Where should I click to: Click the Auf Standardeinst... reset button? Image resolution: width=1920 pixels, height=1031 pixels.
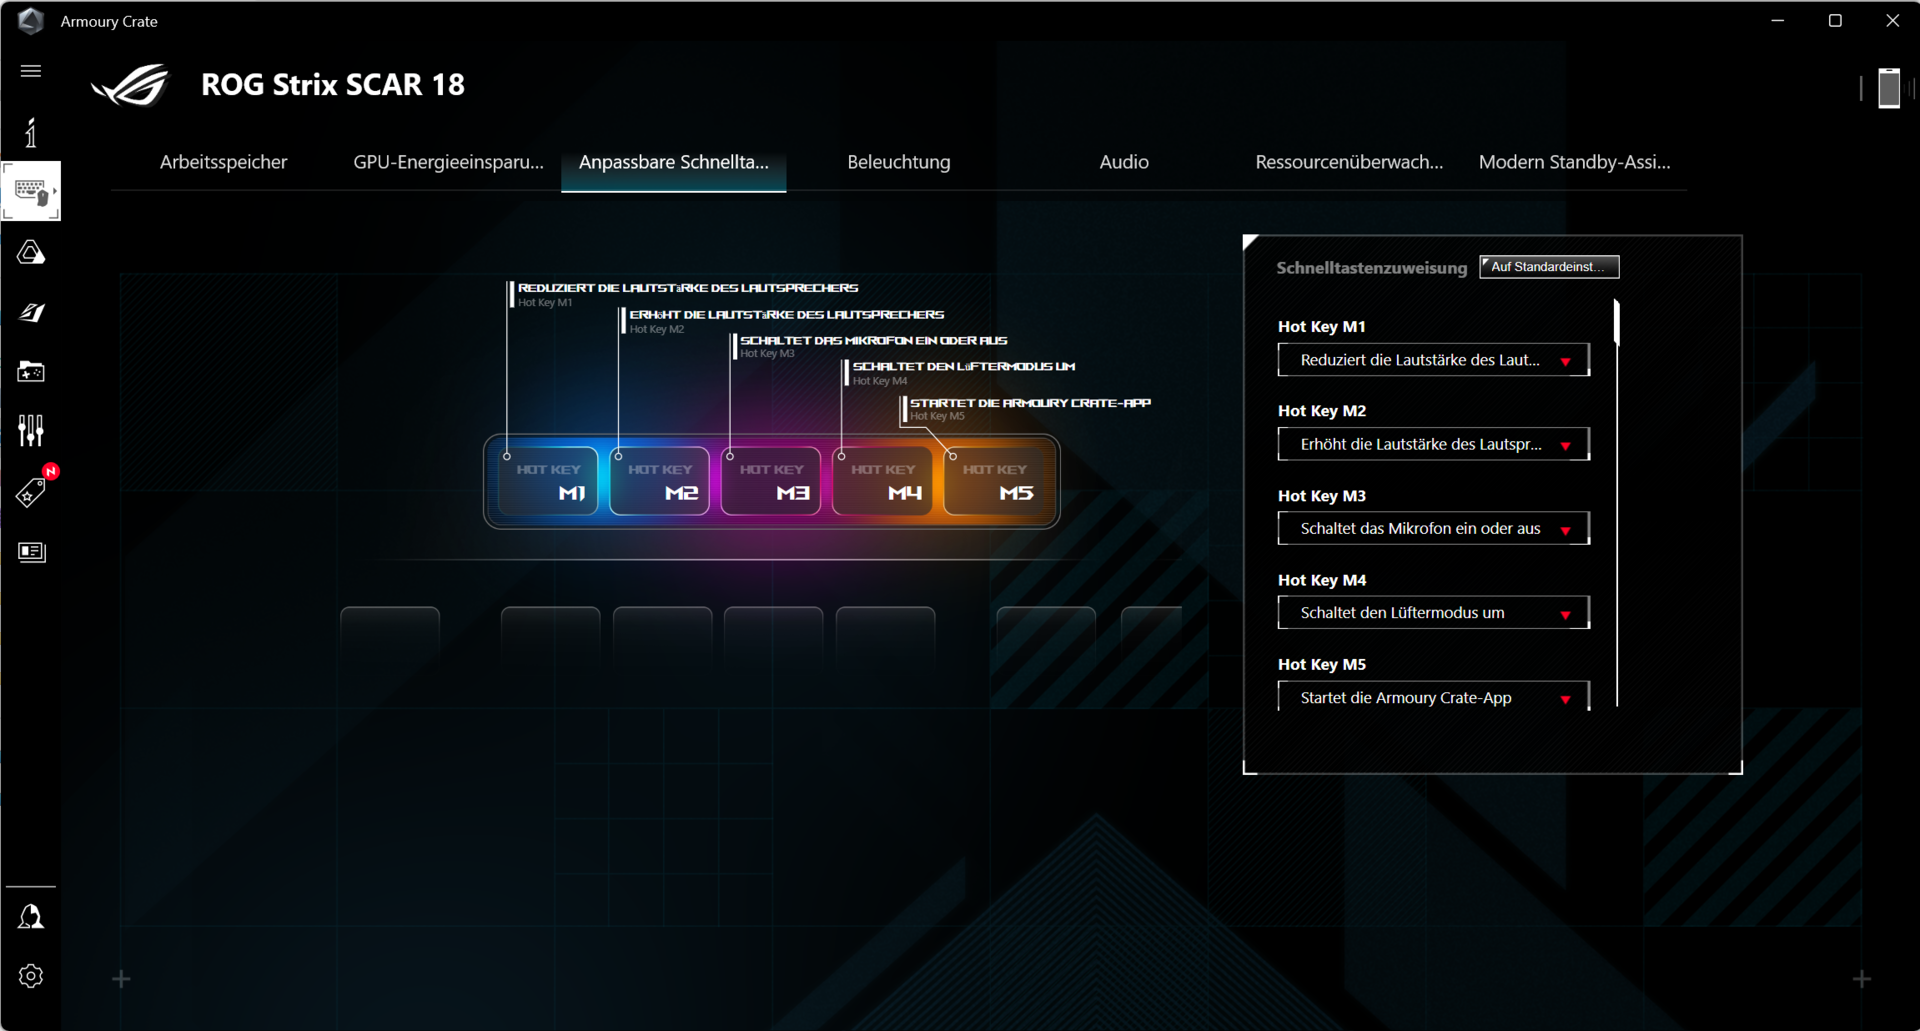(x=1548, y=267)
